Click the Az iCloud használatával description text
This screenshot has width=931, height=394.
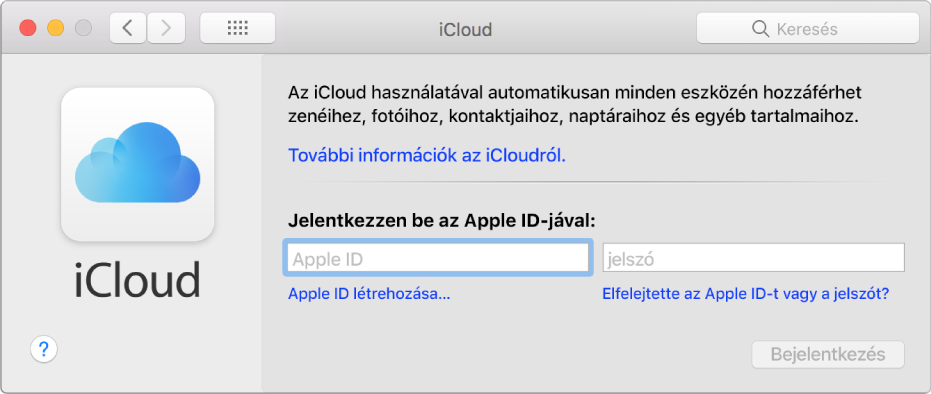click(x=574, y=104)
